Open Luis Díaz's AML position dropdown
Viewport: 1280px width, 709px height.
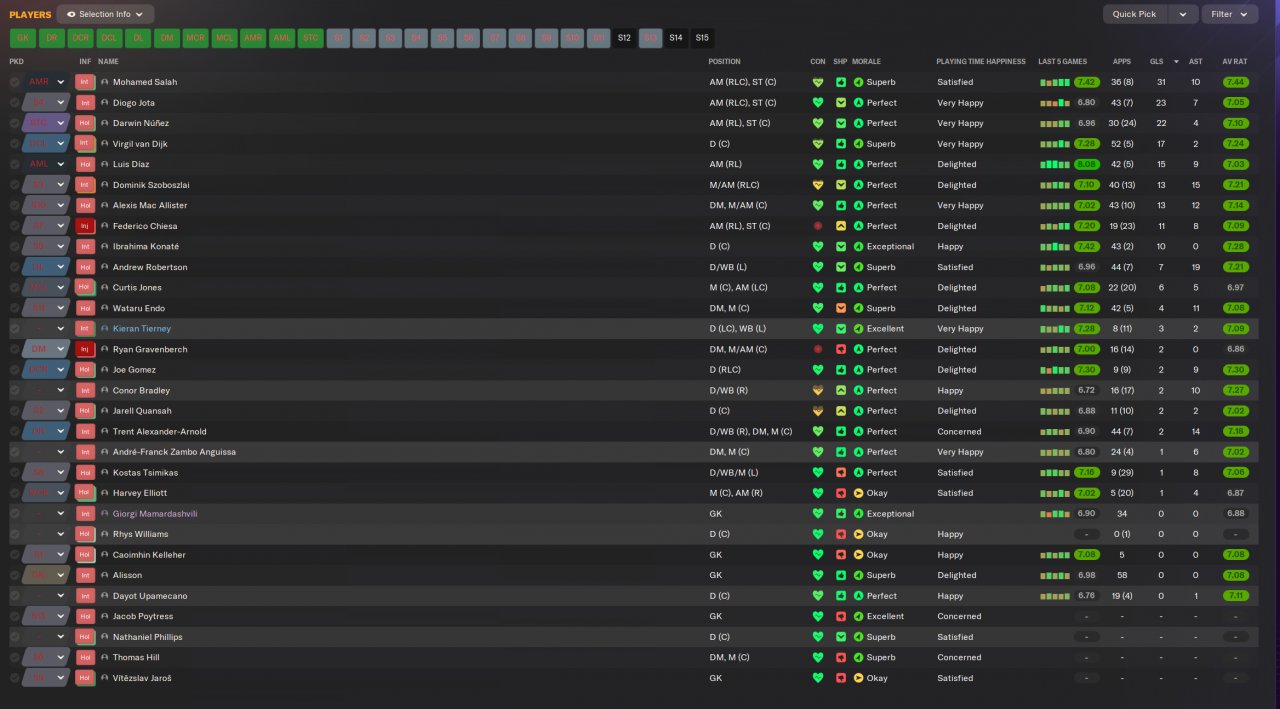coord(47,164)
